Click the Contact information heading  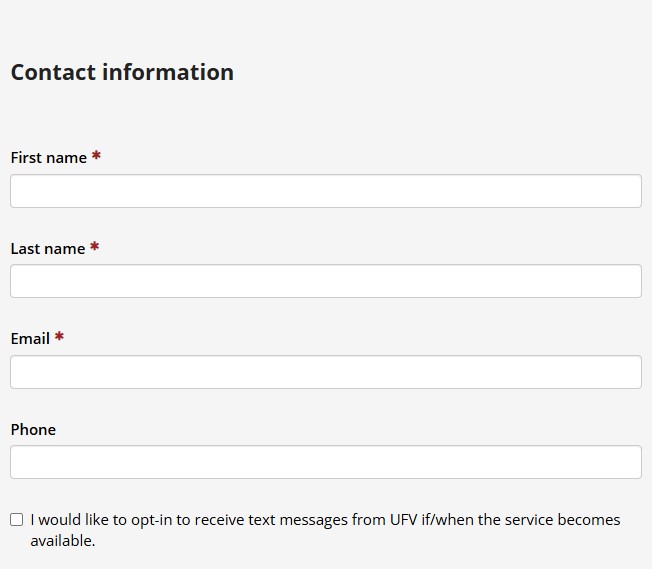(122, 72)
